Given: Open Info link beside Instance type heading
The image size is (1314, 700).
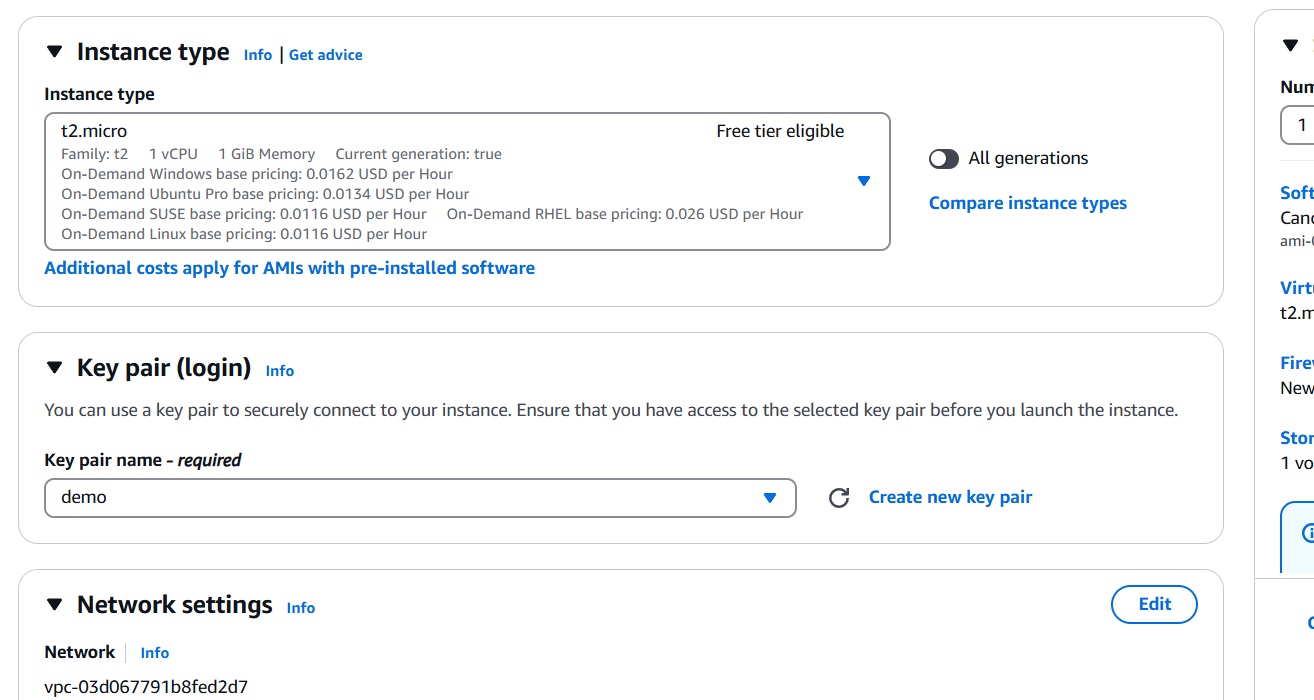Looking at the screenshot, I should 258,55.
